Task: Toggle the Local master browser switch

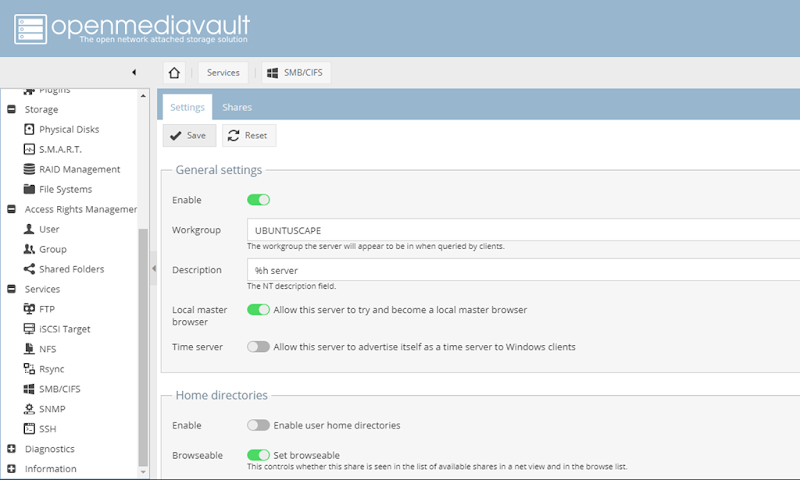Action: click(258, 310)
